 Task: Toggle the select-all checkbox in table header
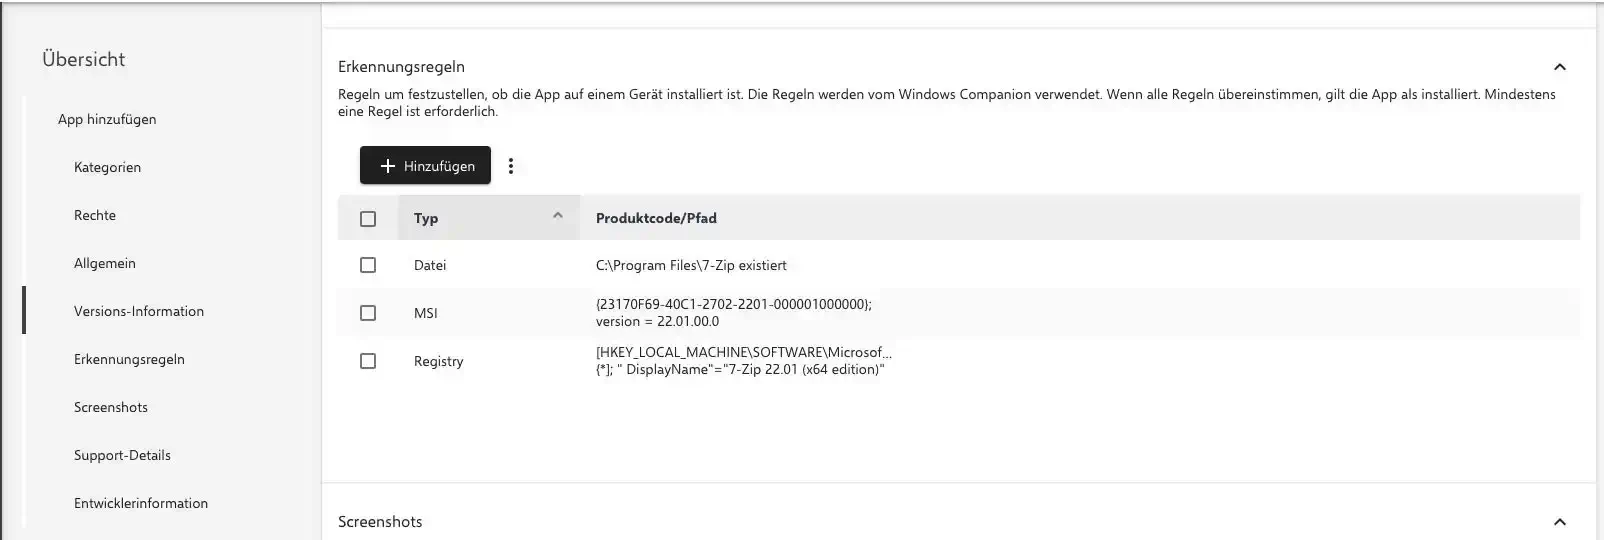coord(368,218)
